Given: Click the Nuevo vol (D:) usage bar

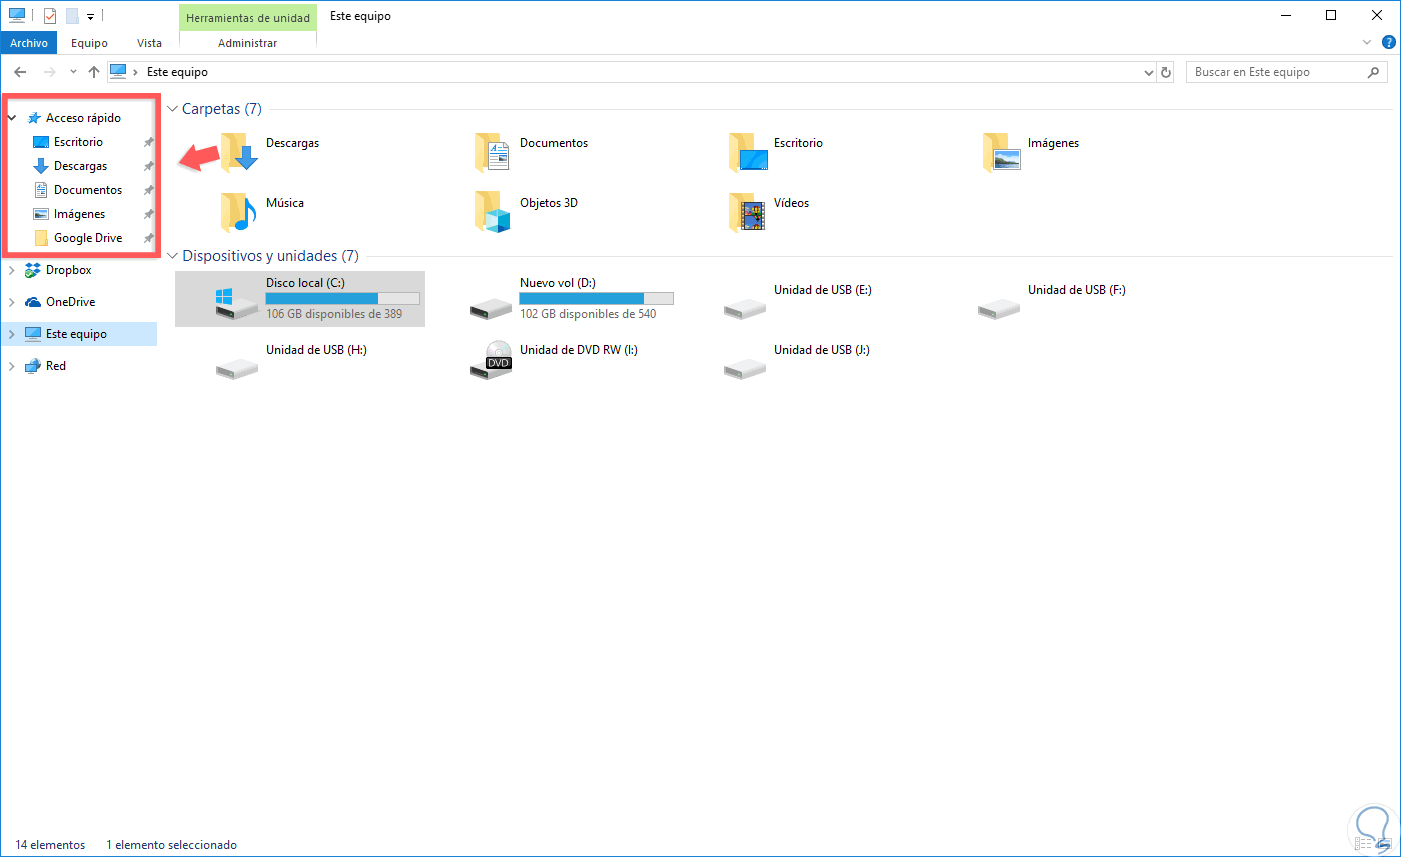Looking at the screenshot, I should [x=596, y=298].
